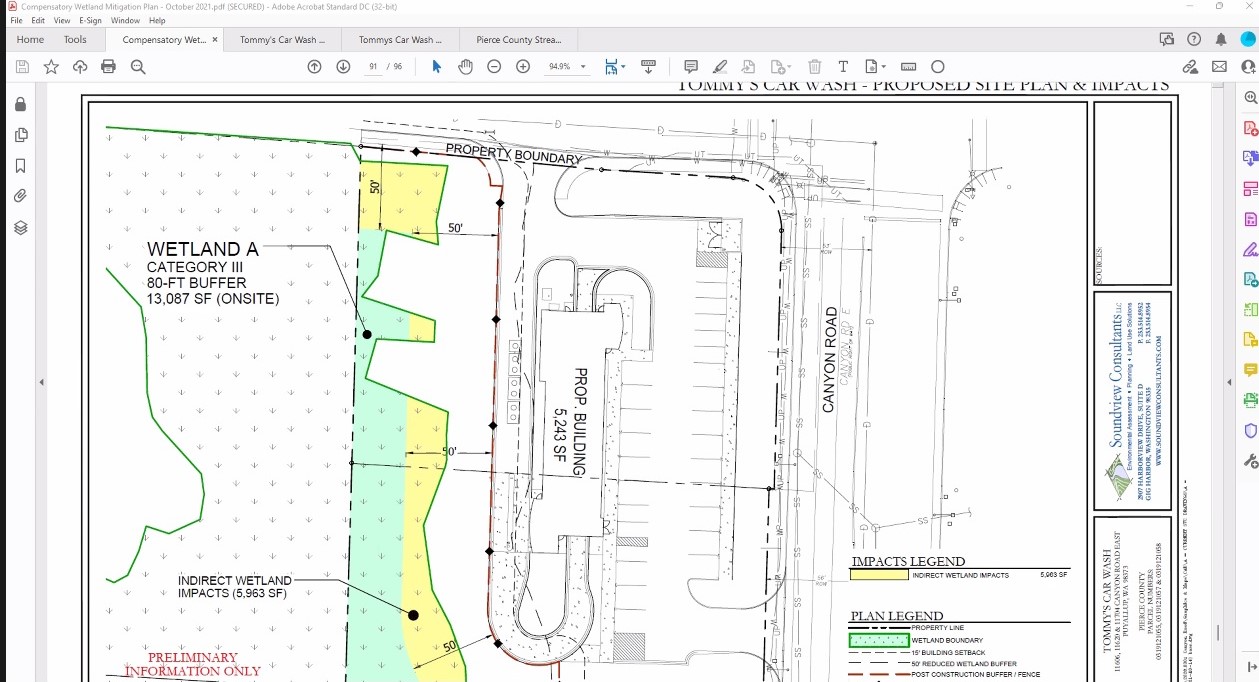The image size is (1259, 682).
Task: Select the Hand pan tool
Action: click(465, 67)
